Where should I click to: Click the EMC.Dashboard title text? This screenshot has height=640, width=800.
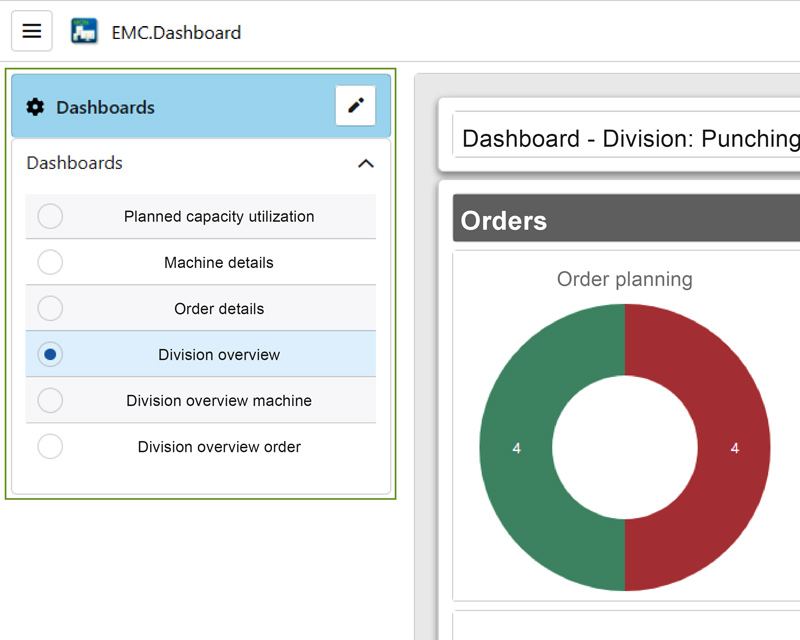click(175, 32)
